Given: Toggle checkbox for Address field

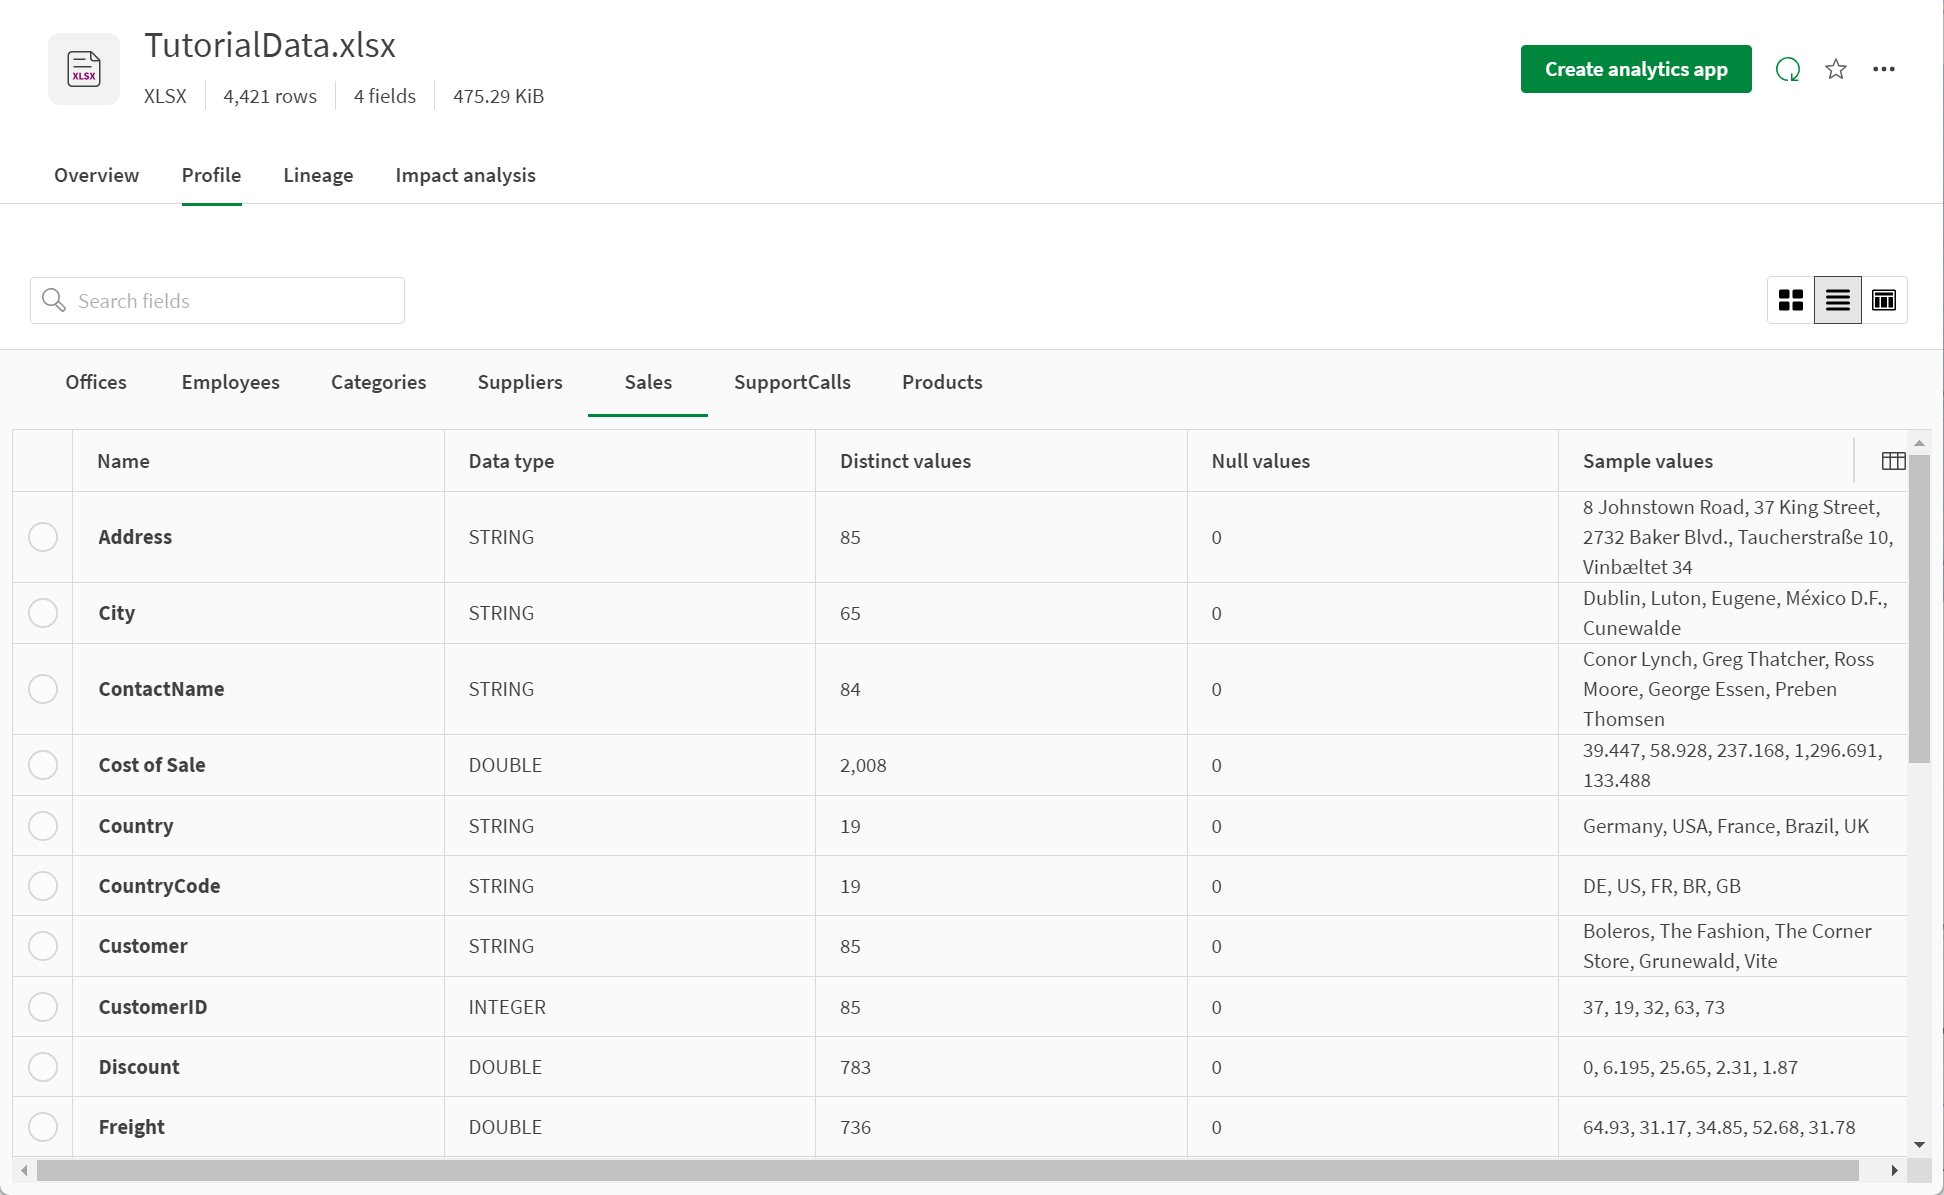Looking at the screenshot, I should [43, 537].
